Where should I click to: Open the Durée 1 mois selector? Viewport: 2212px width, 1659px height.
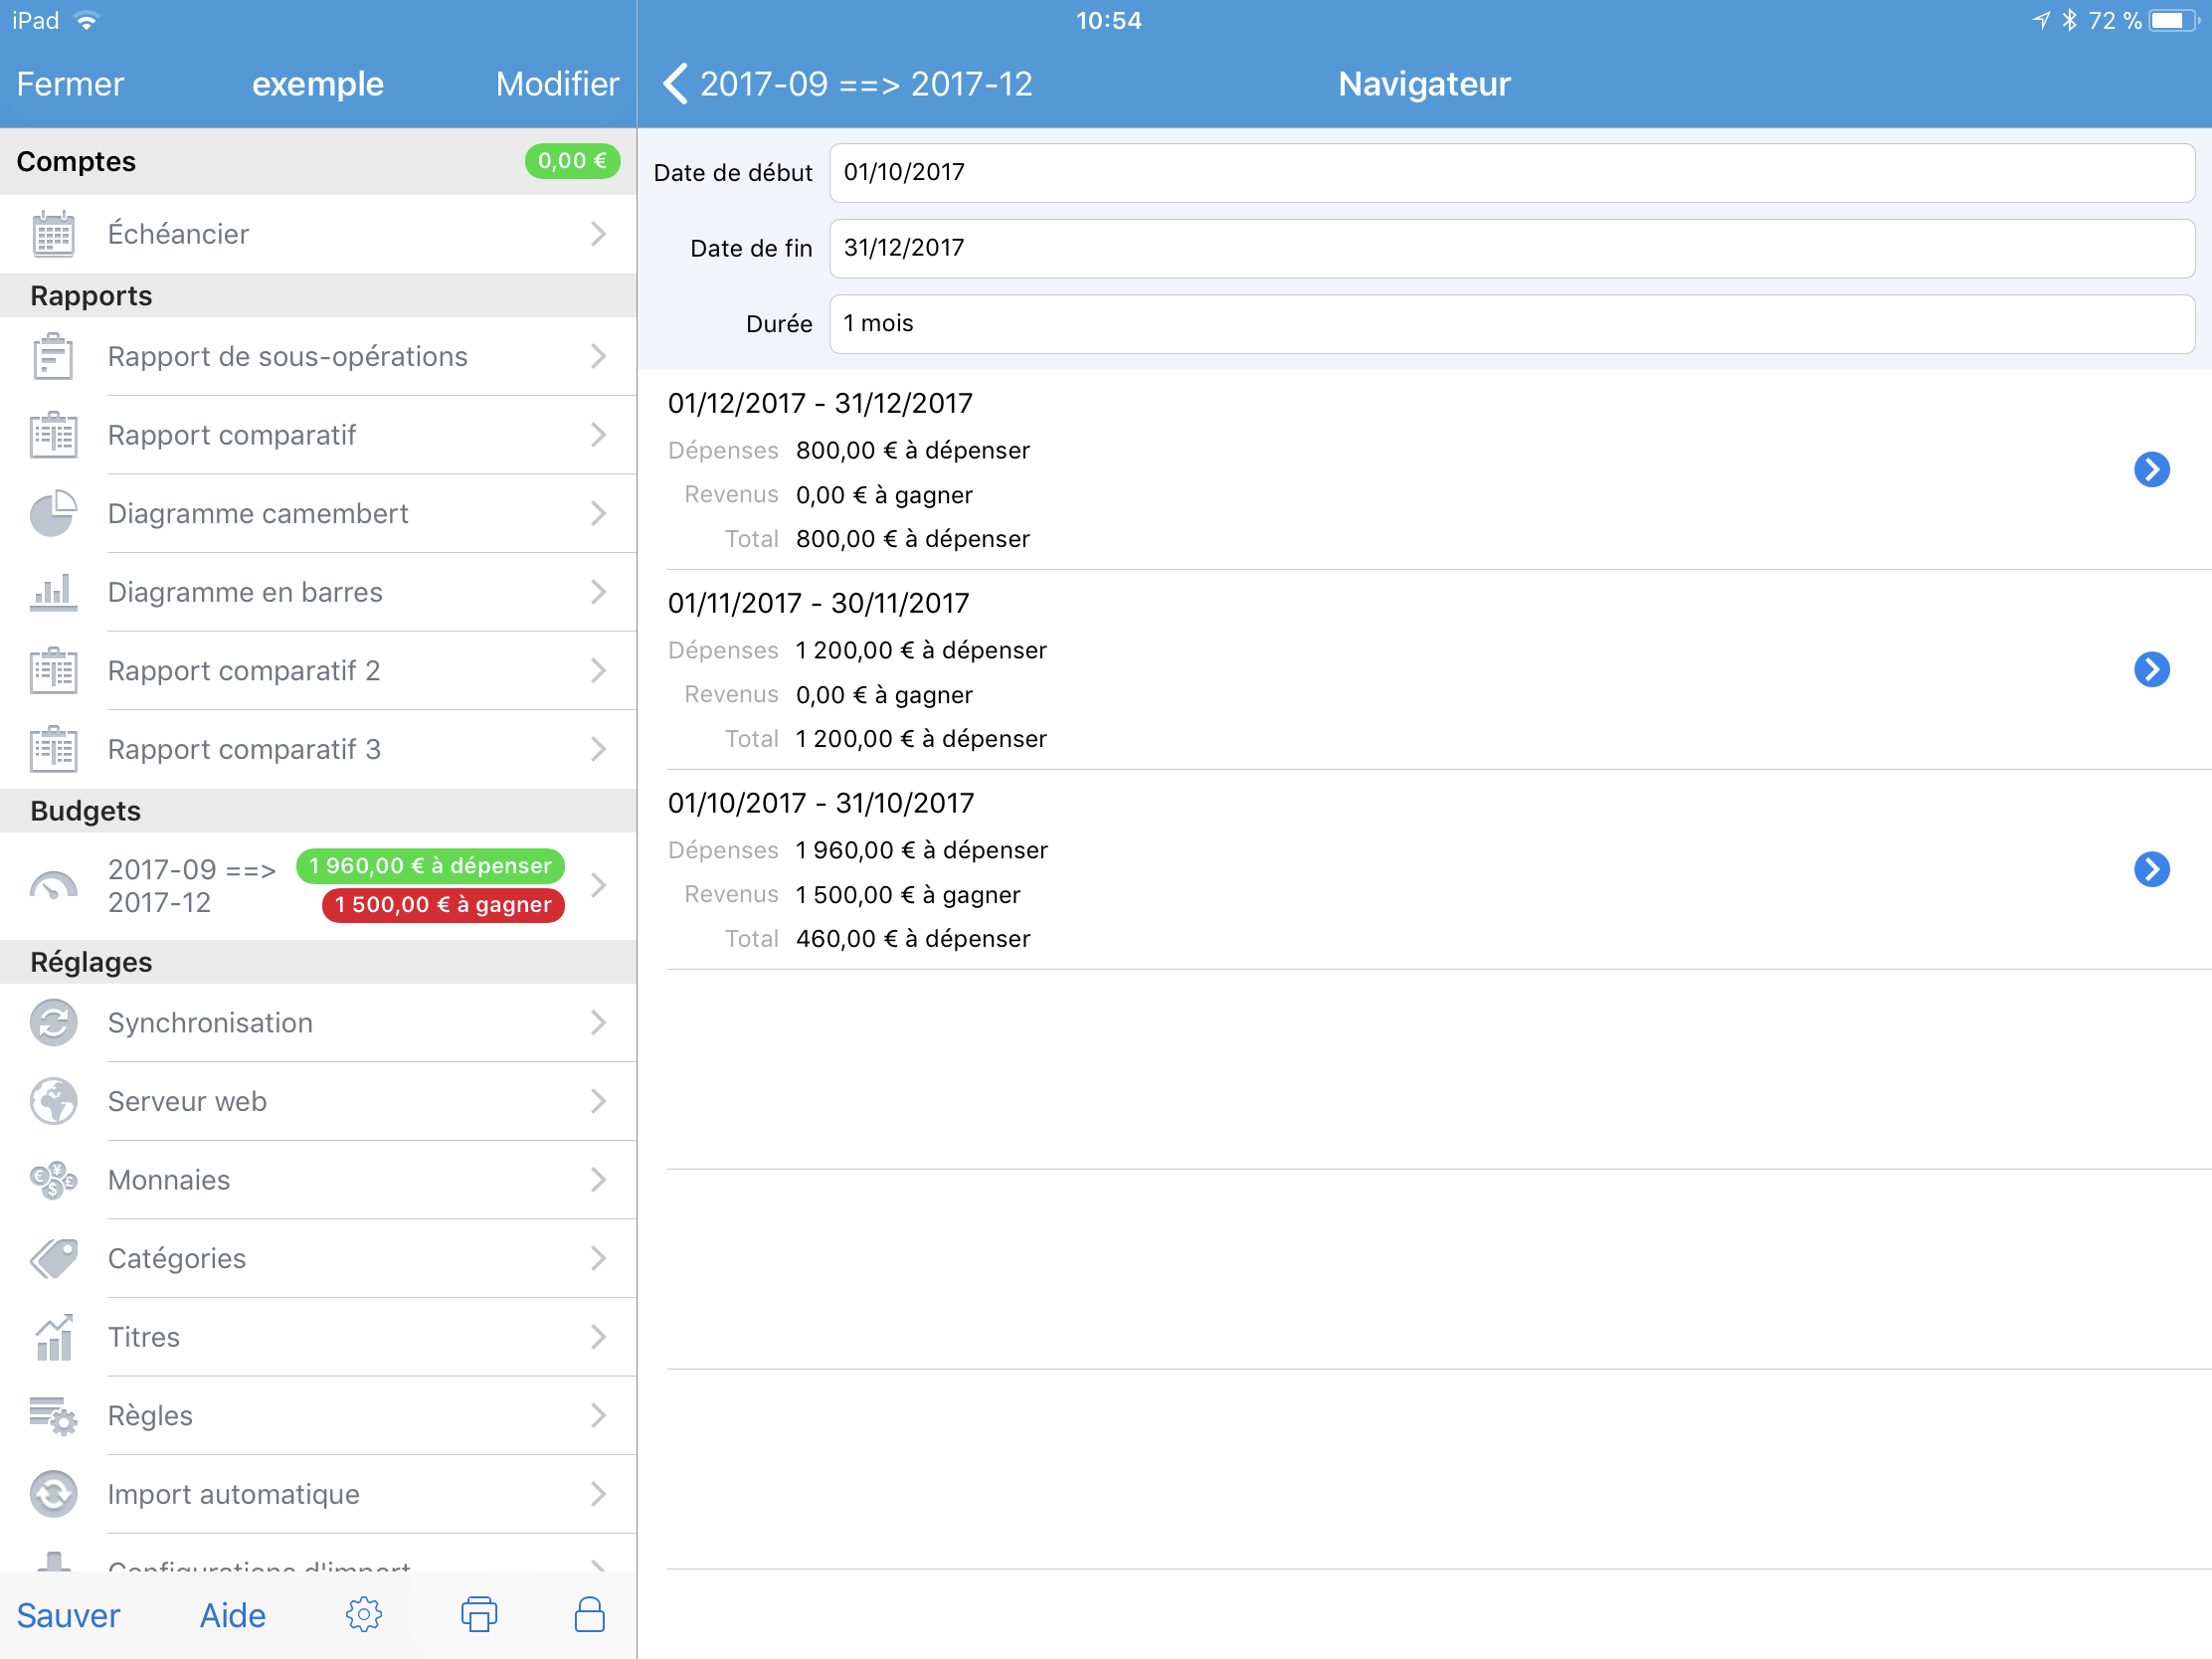coord(1511,324)
